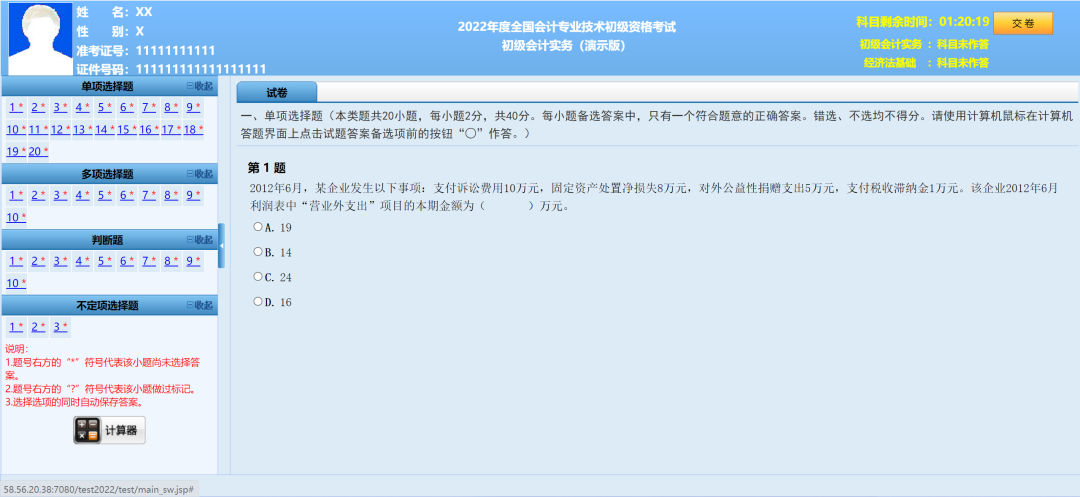This screenshot has height=497, width=1080.
Task: Select answer option A. 19
Action: pos(258,226)
